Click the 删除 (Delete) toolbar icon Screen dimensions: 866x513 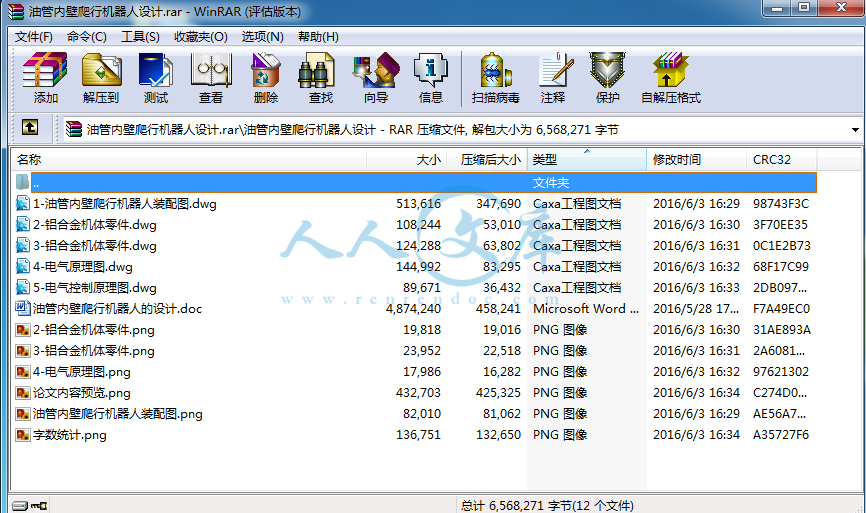(266, 70)
